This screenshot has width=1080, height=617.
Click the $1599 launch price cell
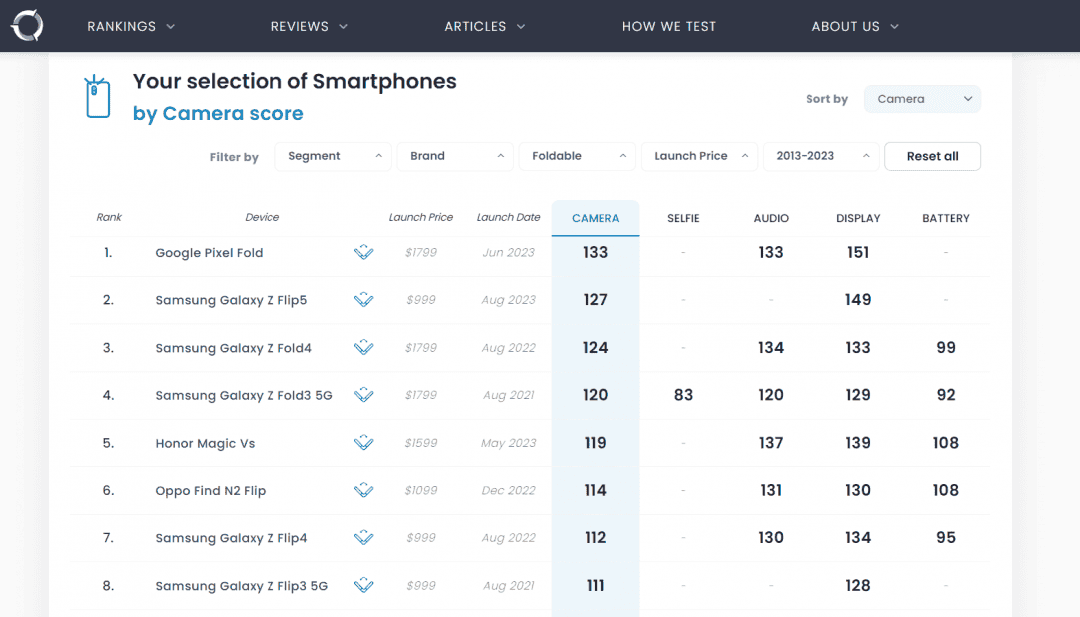point(421,443)
